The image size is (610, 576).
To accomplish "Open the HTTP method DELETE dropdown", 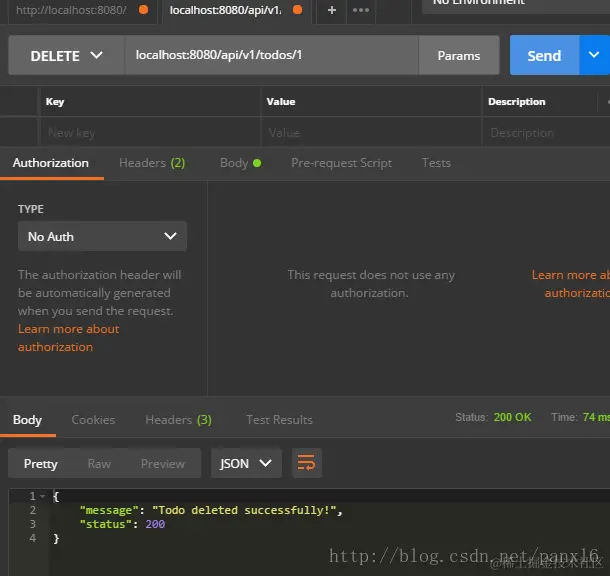I will click(x=67, y=56).
